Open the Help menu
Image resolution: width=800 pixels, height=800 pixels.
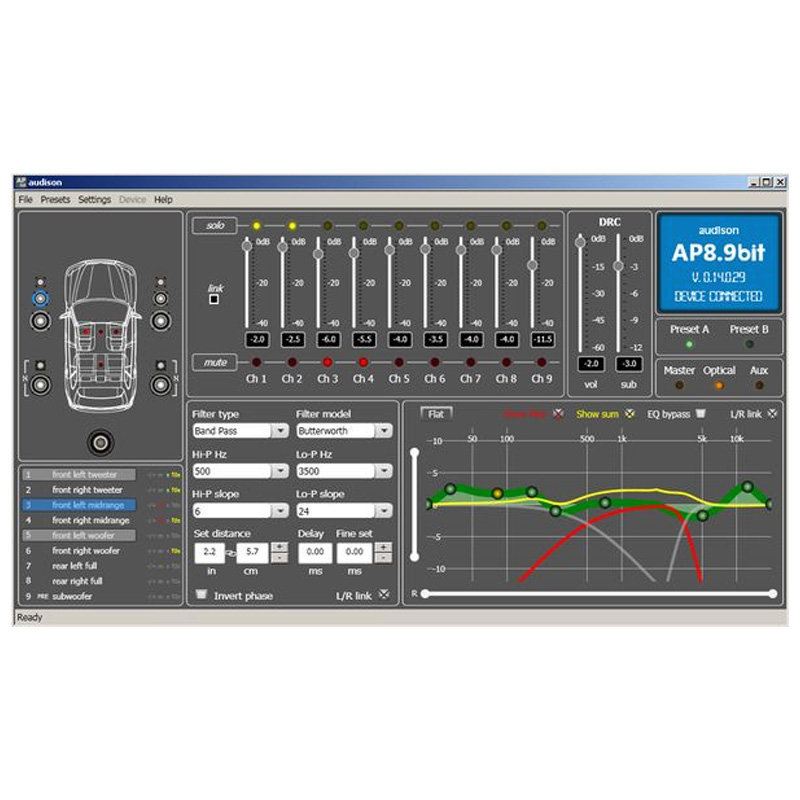point(163,199)
